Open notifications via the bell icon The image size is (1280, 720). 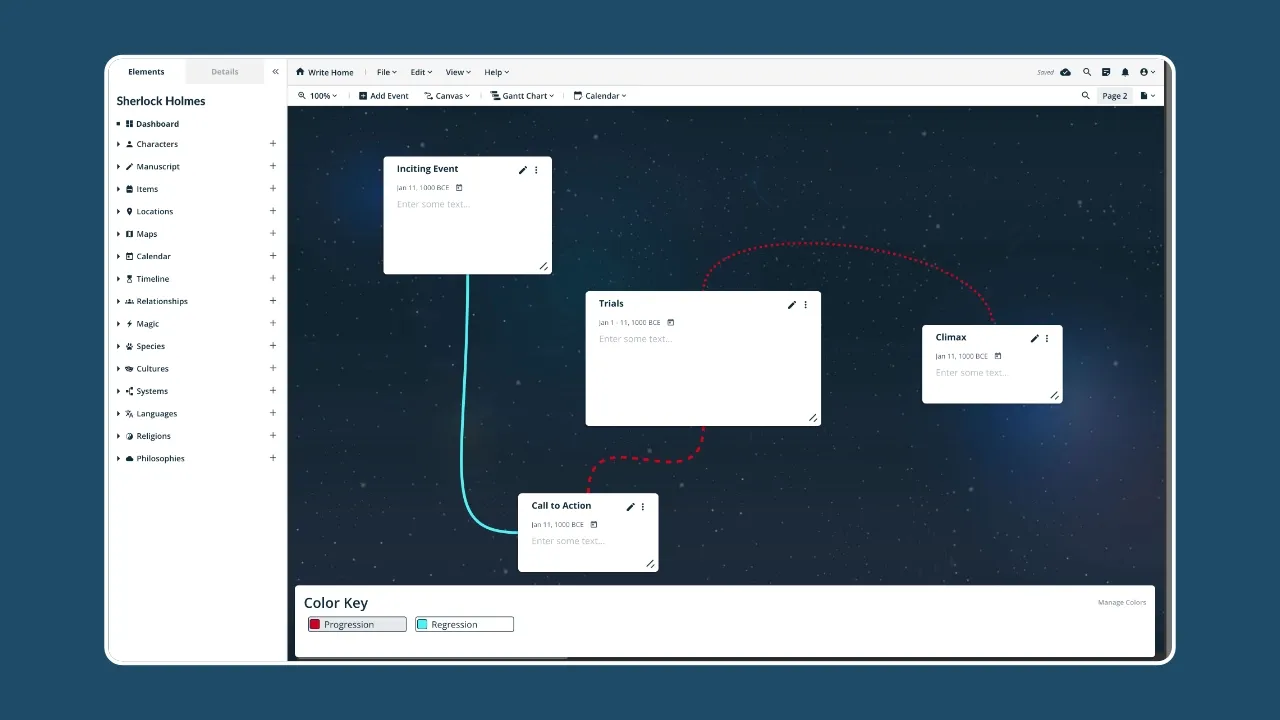tap(1125, 71)
